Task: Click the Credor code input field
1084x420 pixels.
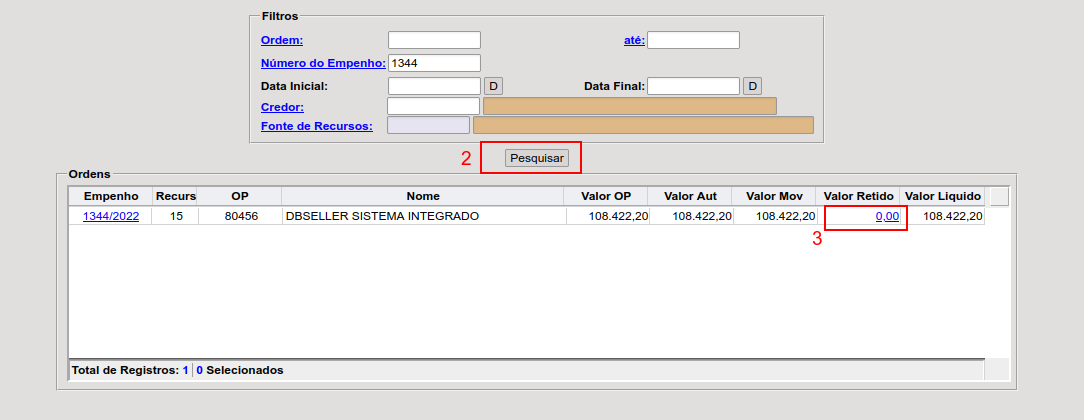Action: click(433, 106)
